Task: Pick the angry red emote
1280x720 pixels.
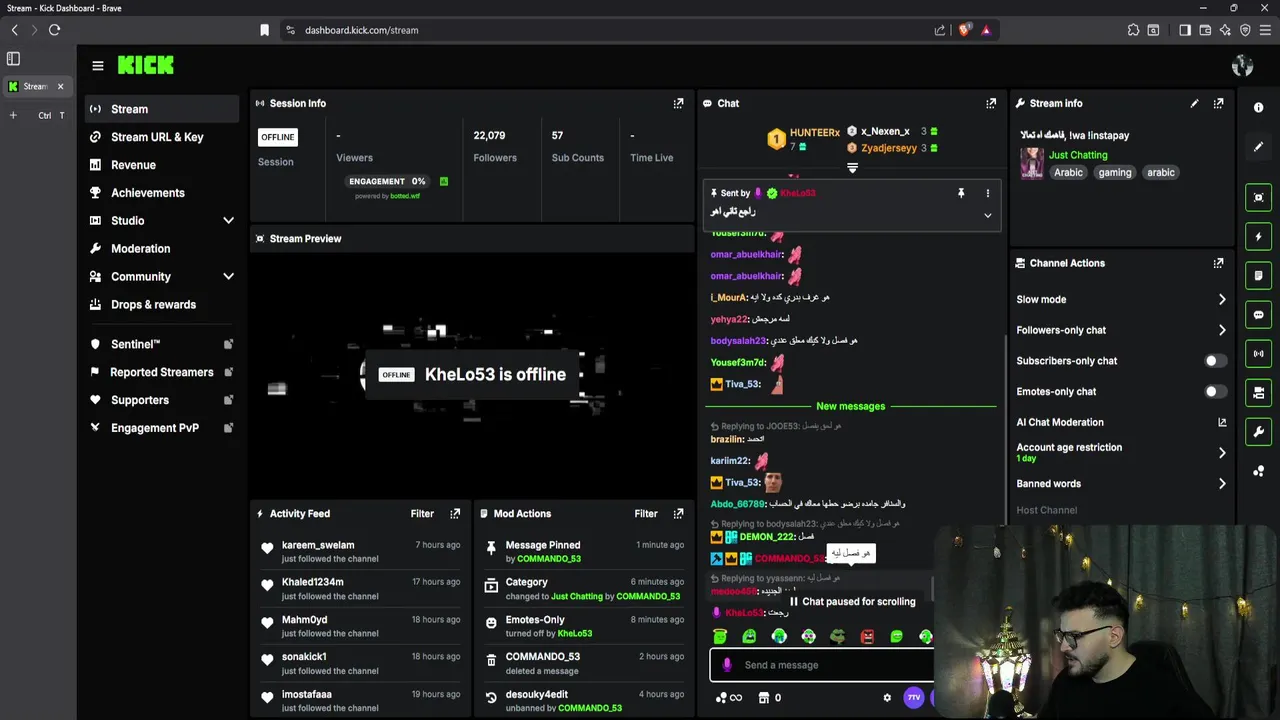Action: coord(867,636)
